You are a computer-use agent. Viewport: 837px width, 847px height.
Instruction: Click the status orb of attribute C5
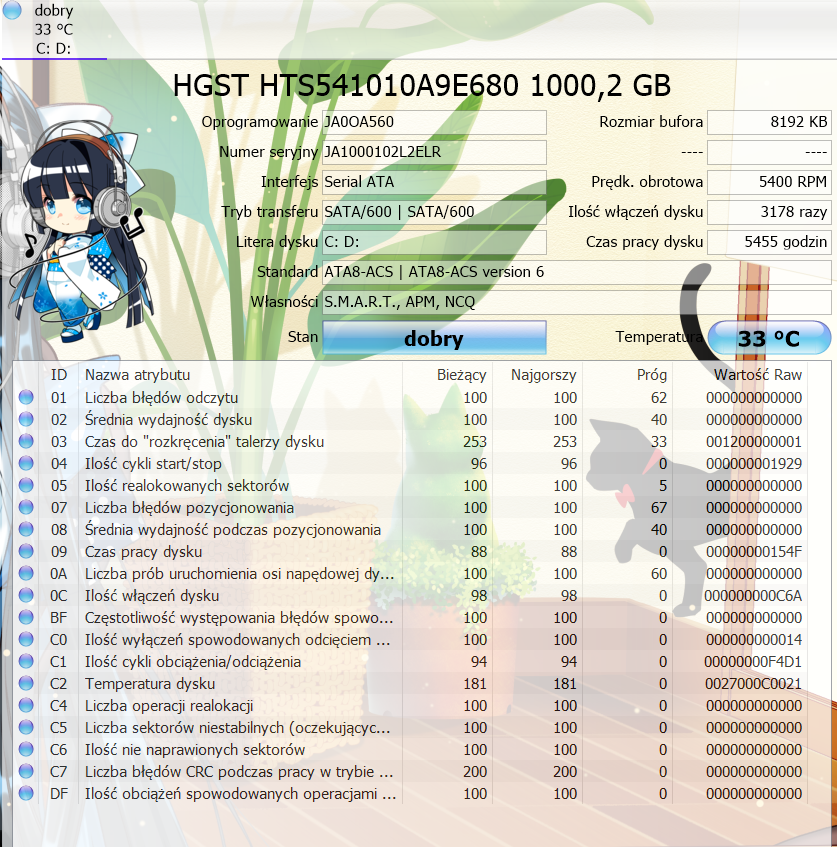tap(26, 728)
